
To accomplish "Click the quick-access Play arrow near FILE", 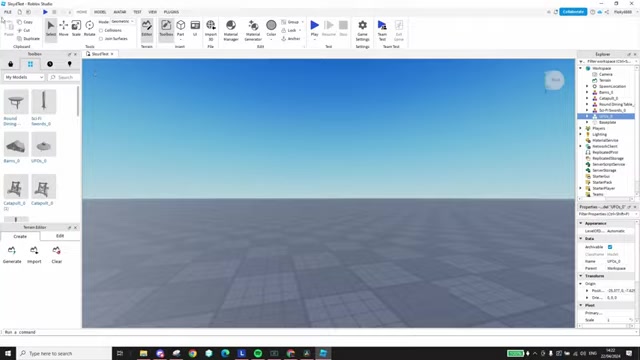I will click(45, 12).
